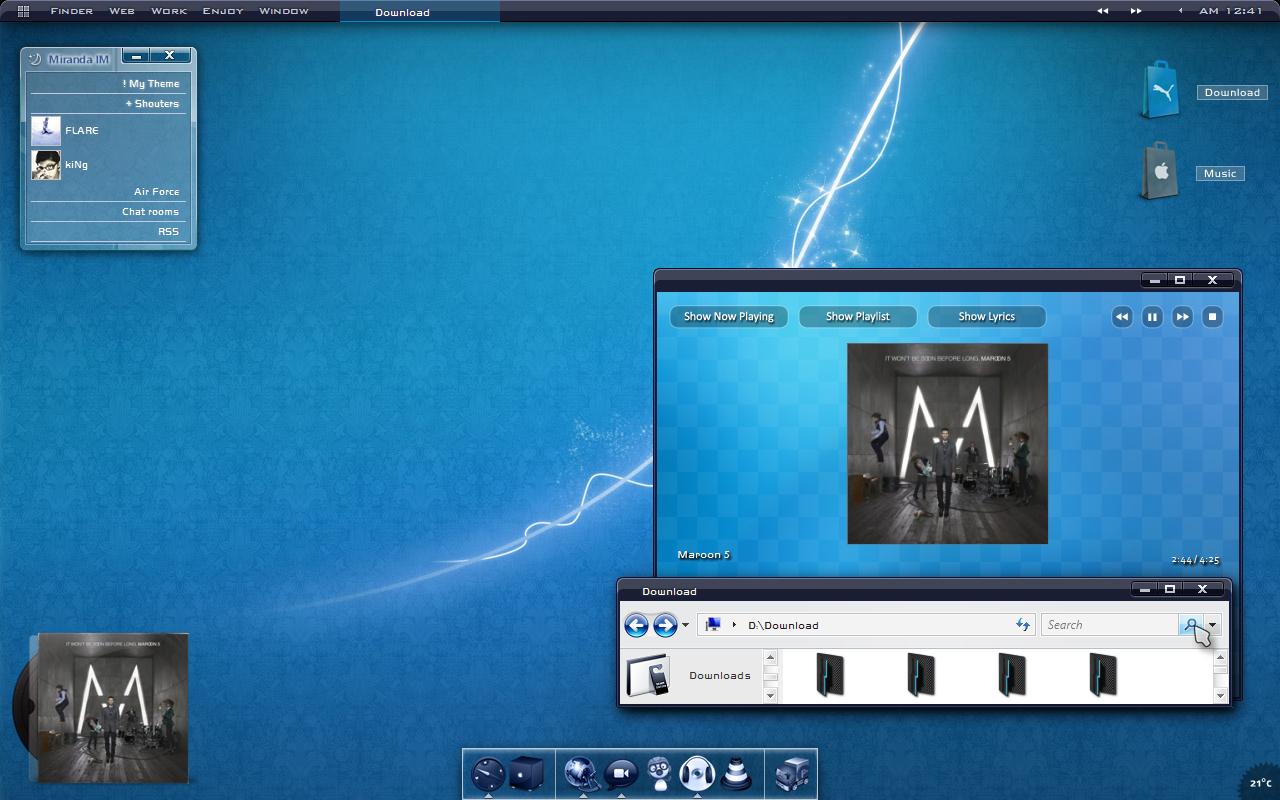Viewport: 1280px width, 800px height.
Task: Launch the globe helmet browser dock icon
Action: click(x=582, y=774)
